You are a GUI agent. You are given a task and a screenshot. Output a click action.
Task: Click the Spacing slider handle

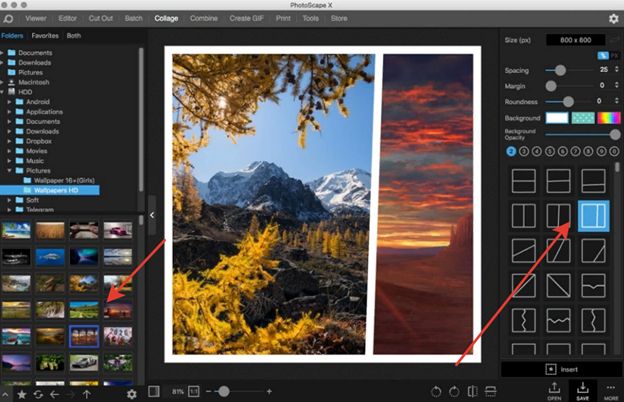coord(560,70)
